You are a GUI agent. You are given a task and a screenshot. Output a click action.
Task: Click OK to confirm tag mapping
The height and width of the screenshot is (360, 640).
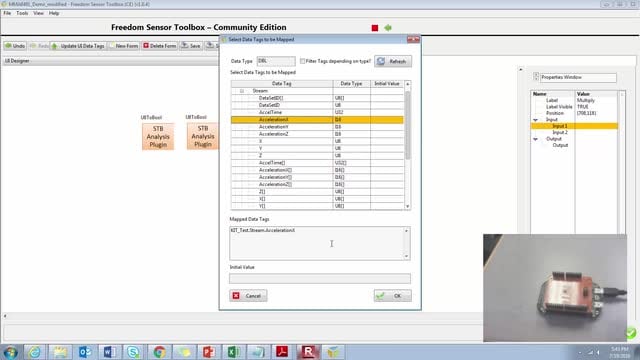[392, 296]
